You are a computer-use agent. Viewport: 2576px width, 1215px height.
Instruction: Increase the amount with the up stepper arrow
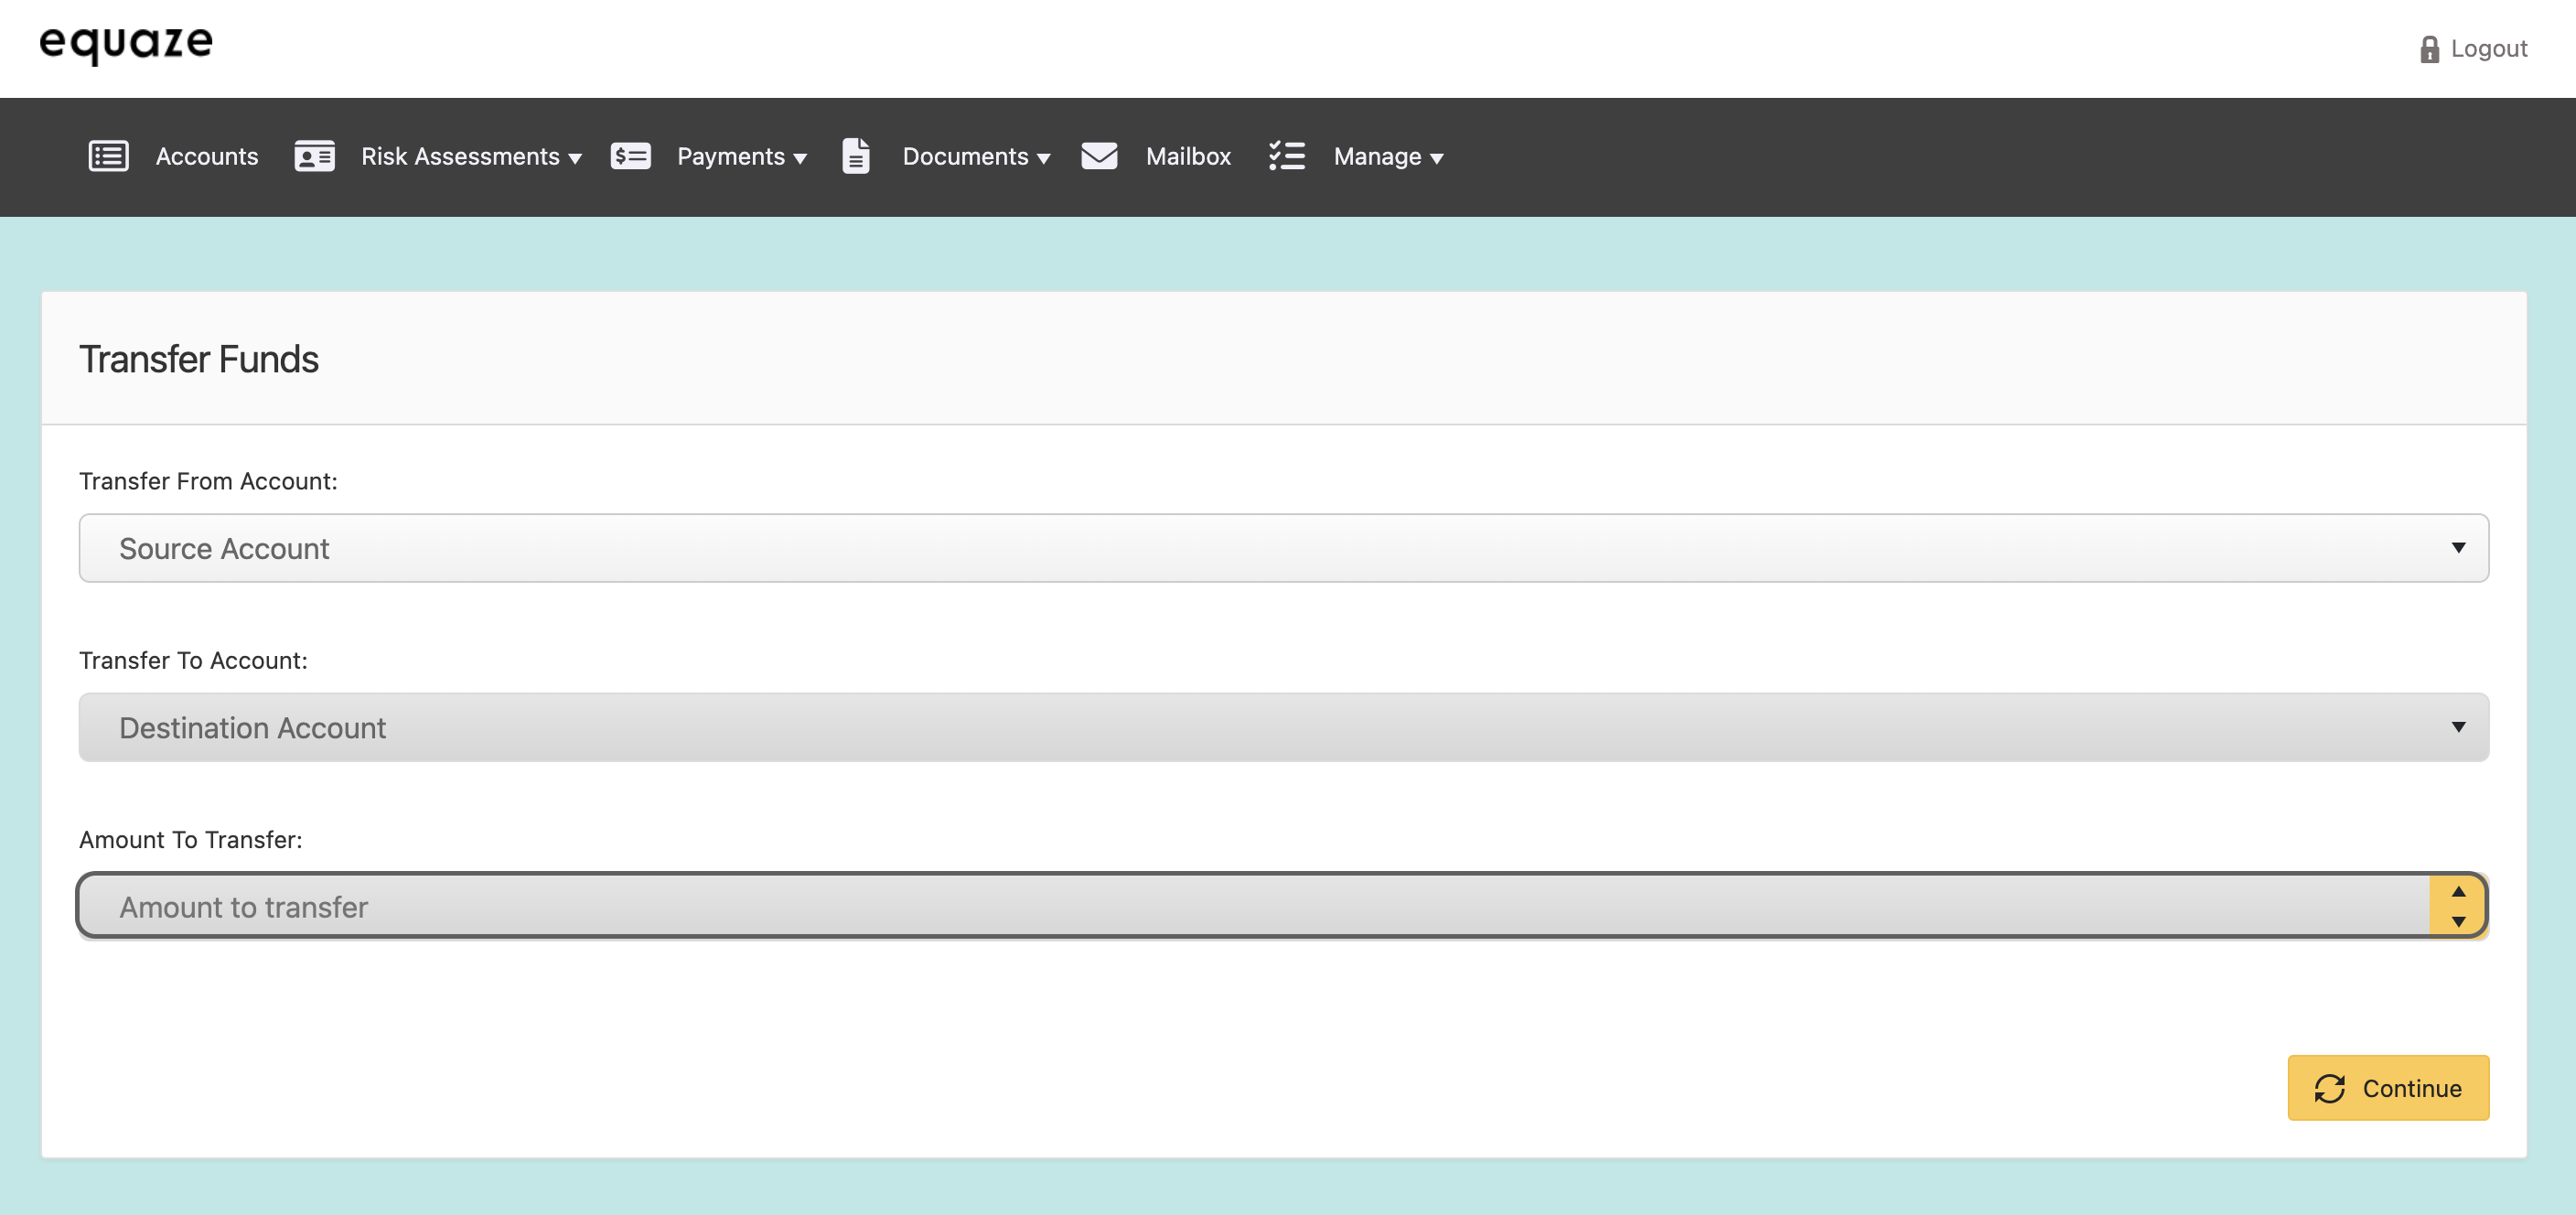pyautogui.click(x=2458, y=892)
